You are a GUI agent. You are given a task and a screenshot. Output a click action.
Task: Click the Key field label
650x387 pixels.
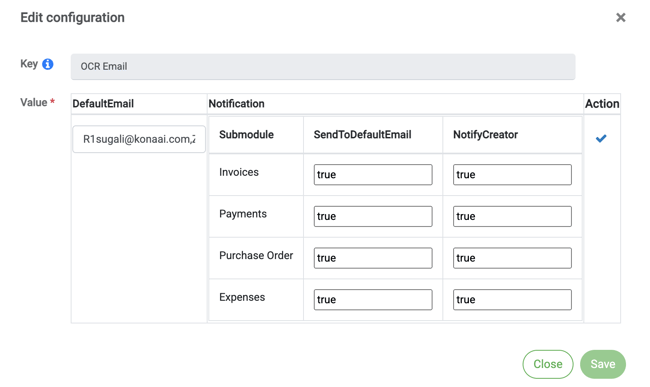point(29,64)
